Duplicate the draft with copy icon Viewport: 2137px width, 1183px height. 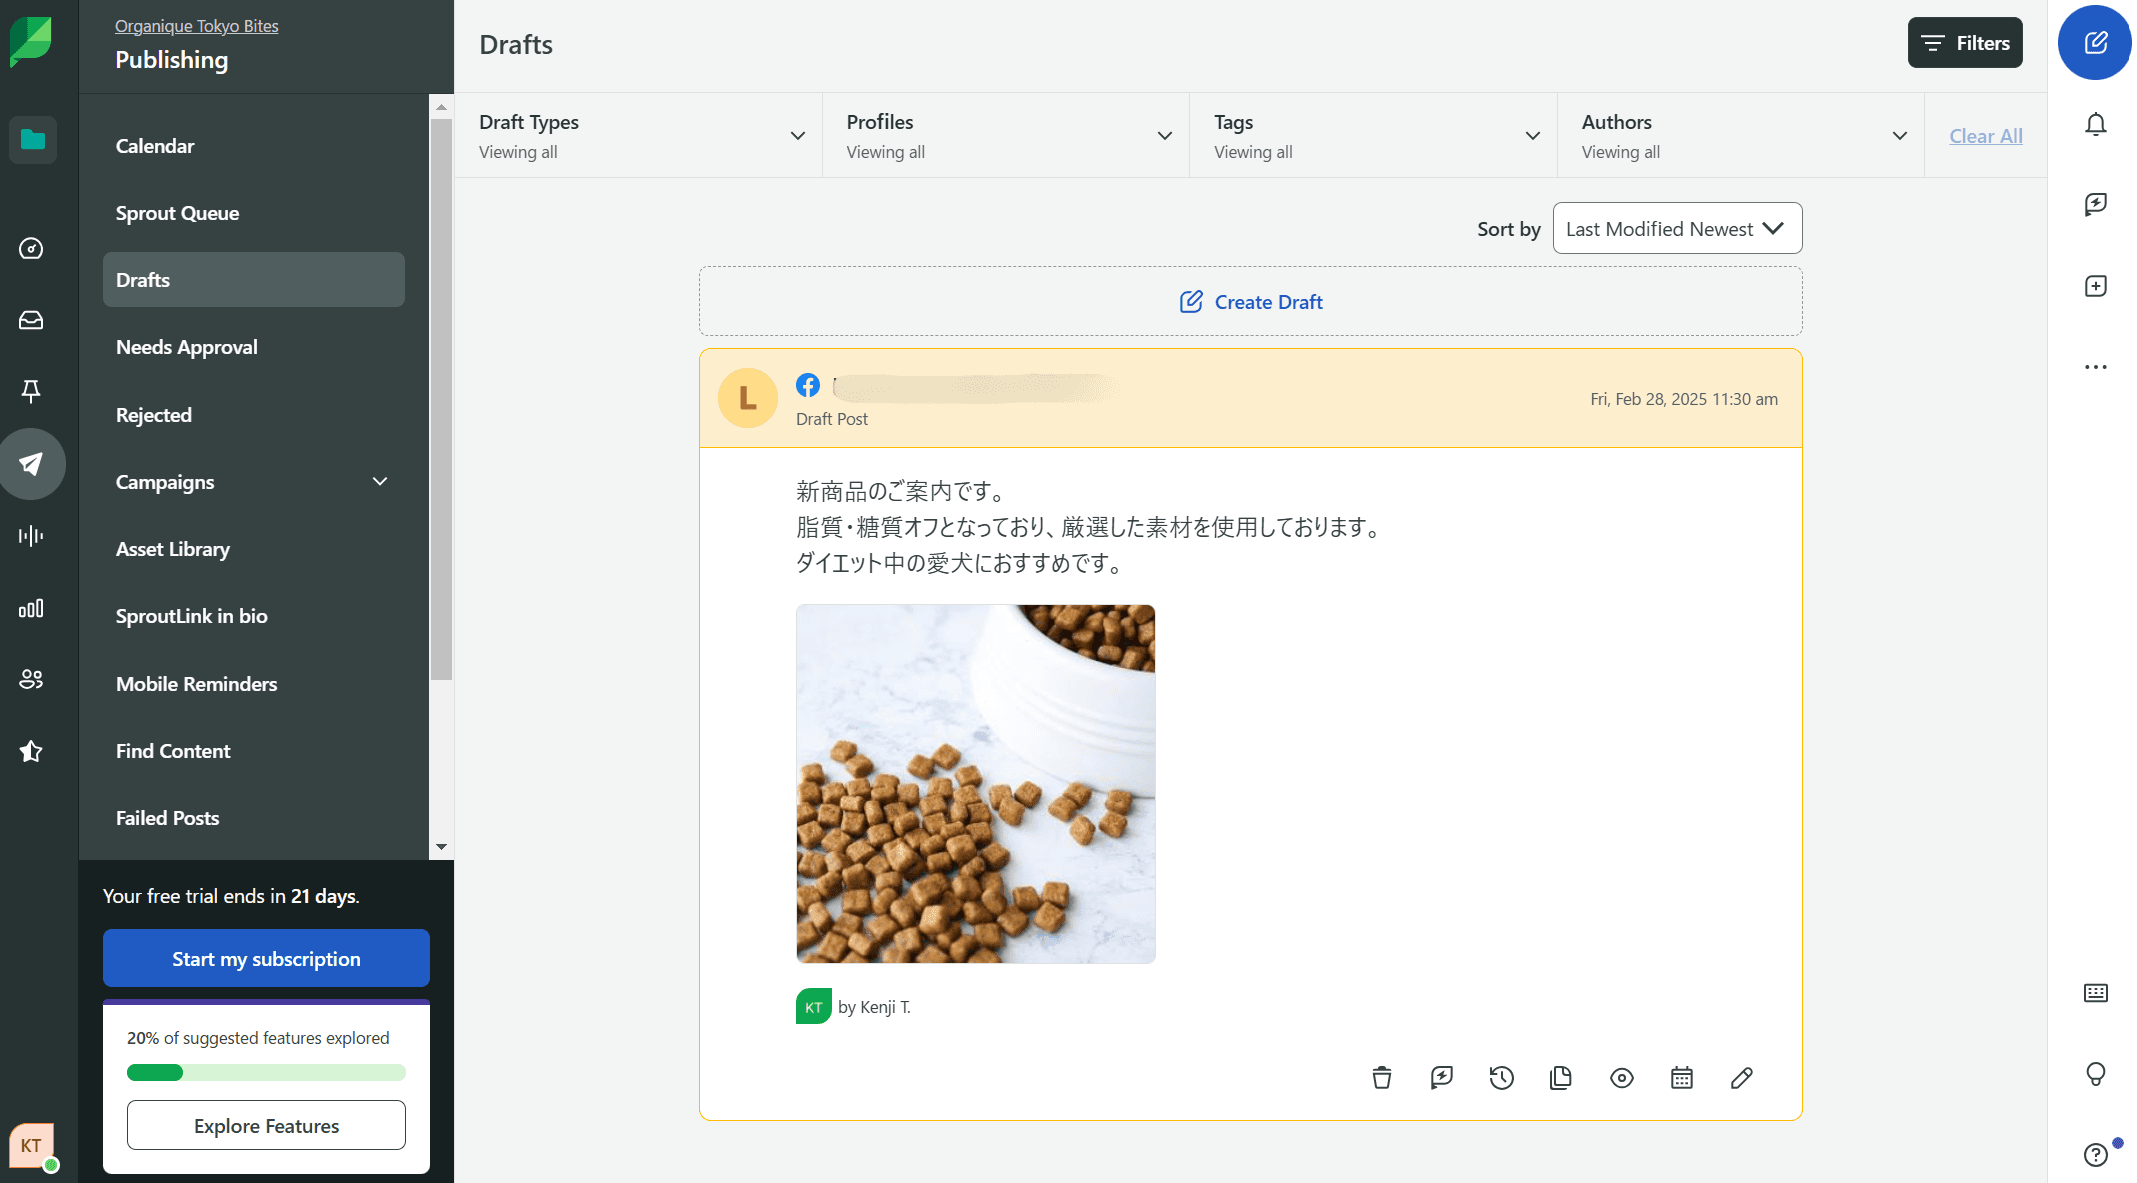click(1560, 1077)
